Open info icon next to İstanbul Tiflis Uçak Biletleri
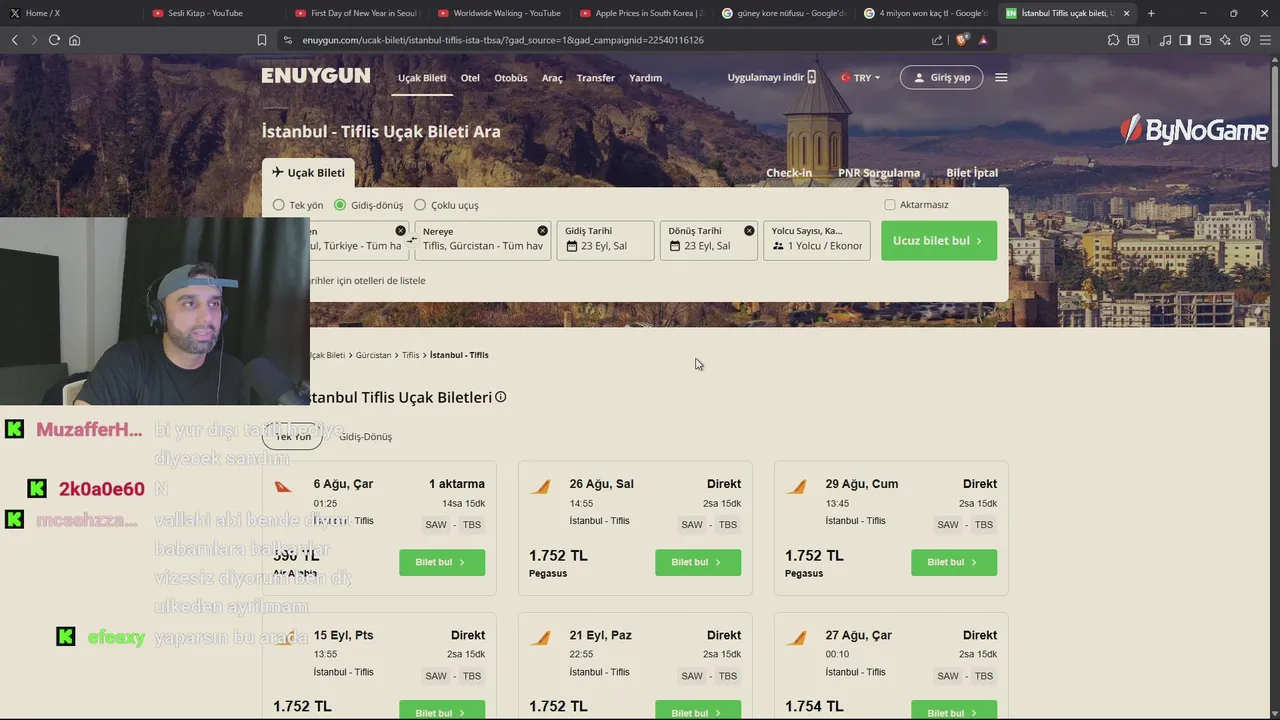 500,397
